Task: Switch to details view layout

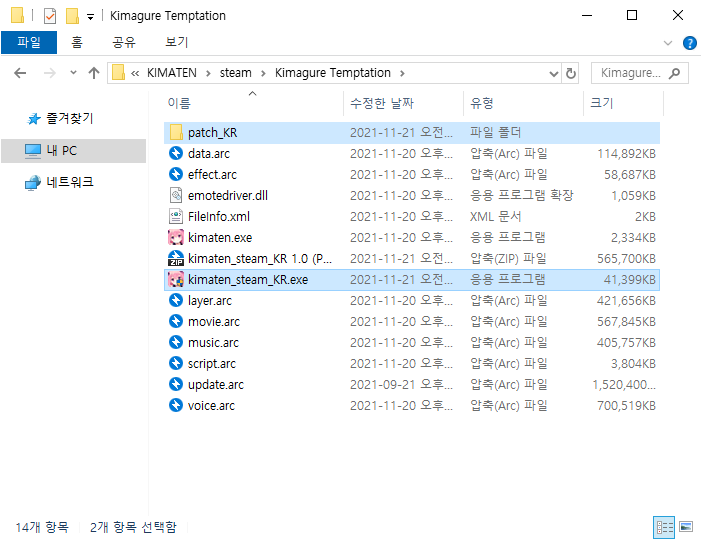Action: coord(664,527)
